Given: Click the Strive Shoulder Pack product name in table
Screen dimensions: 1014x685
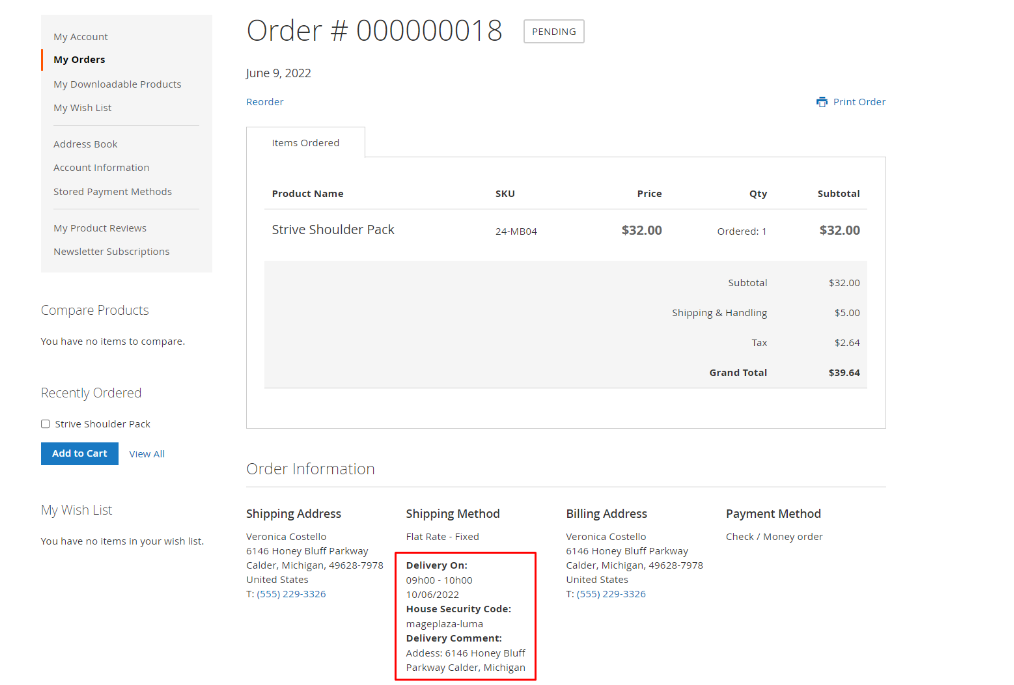Looking at the screenshot, I should (x=333, y=230).
